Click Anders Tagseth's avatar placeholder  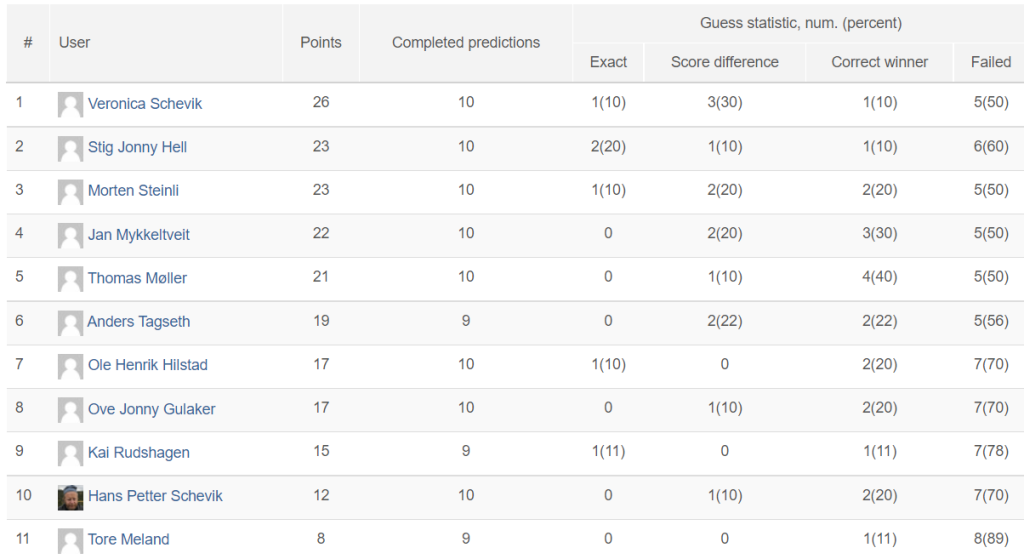coord(71,323)
